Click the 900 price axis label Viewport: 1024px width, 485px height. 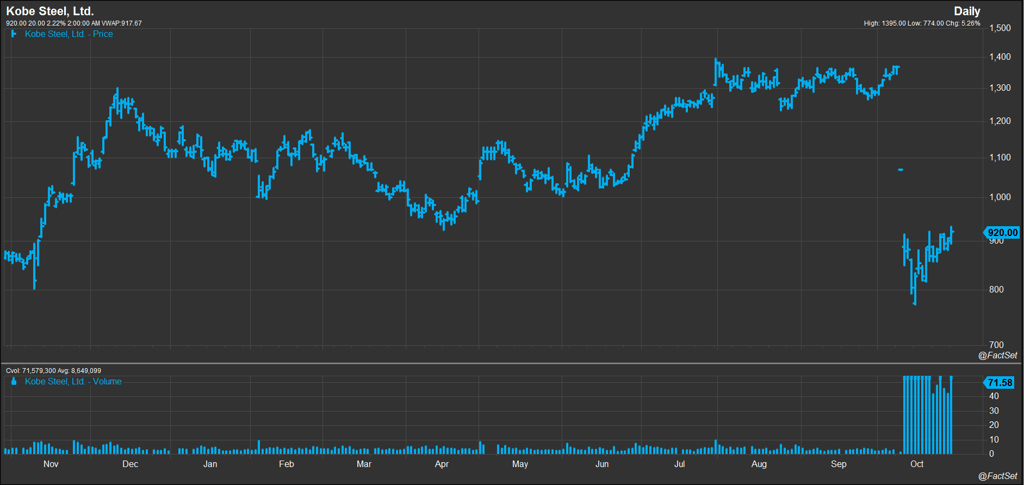click(x=997, y=242)
